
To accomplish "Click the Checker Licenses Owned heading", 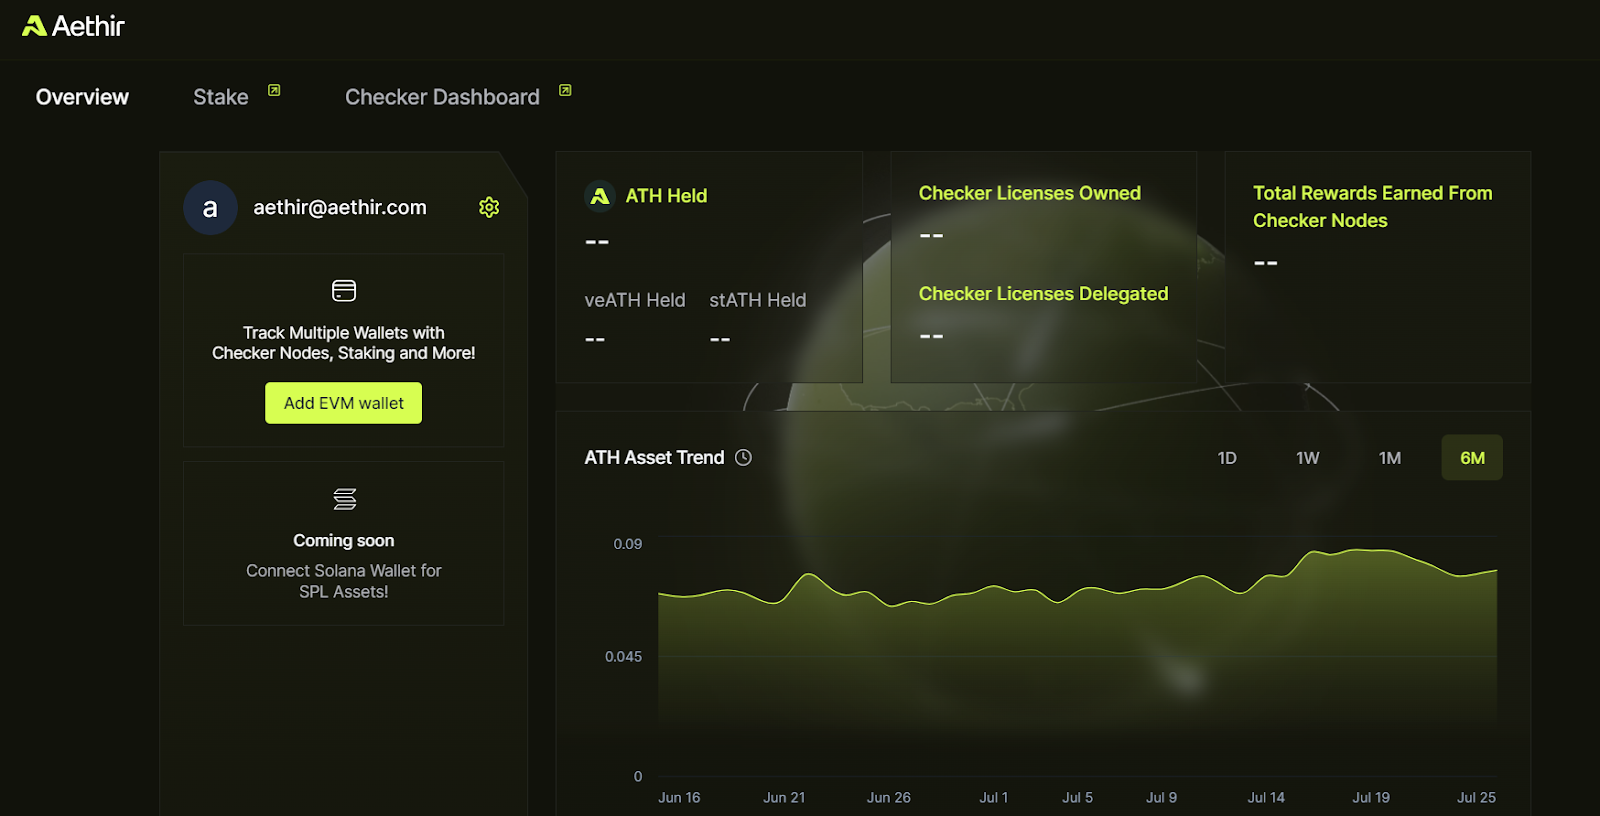I will click(1030, 193).
